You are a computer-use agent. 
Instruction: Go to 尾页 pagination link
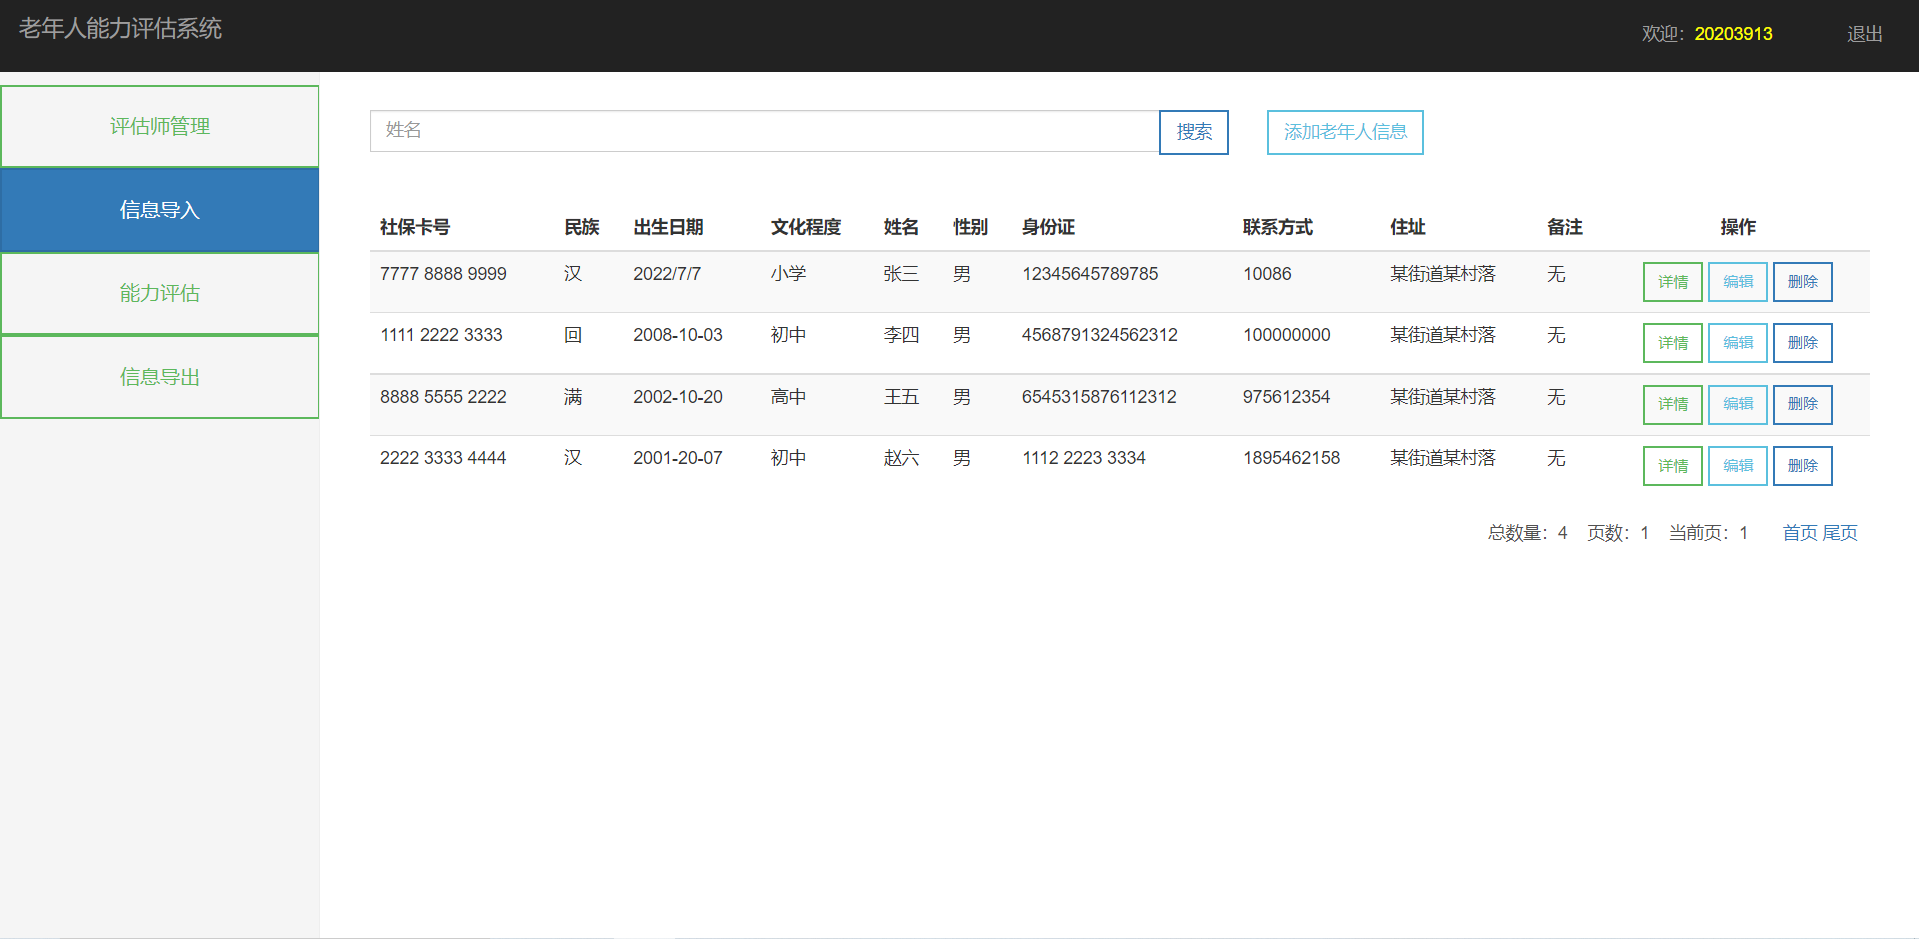(x=1840, y=533)
